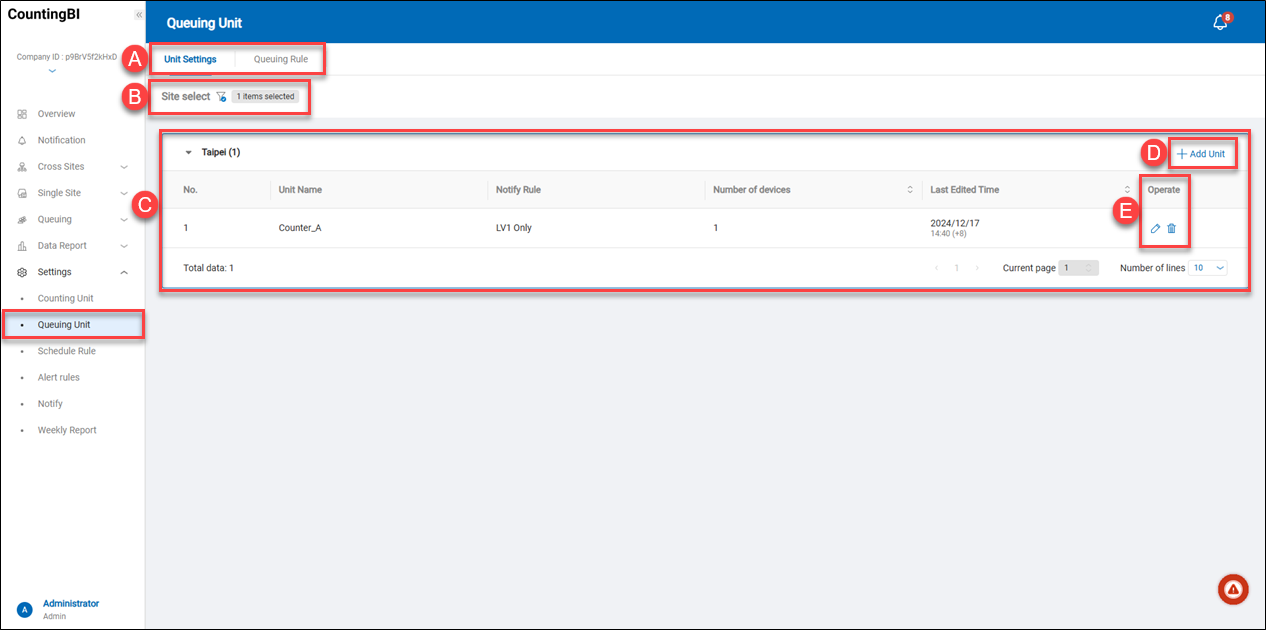Open the Site select filter icon
This screenshot has width=1266, height=630.
tap(221, 97)
